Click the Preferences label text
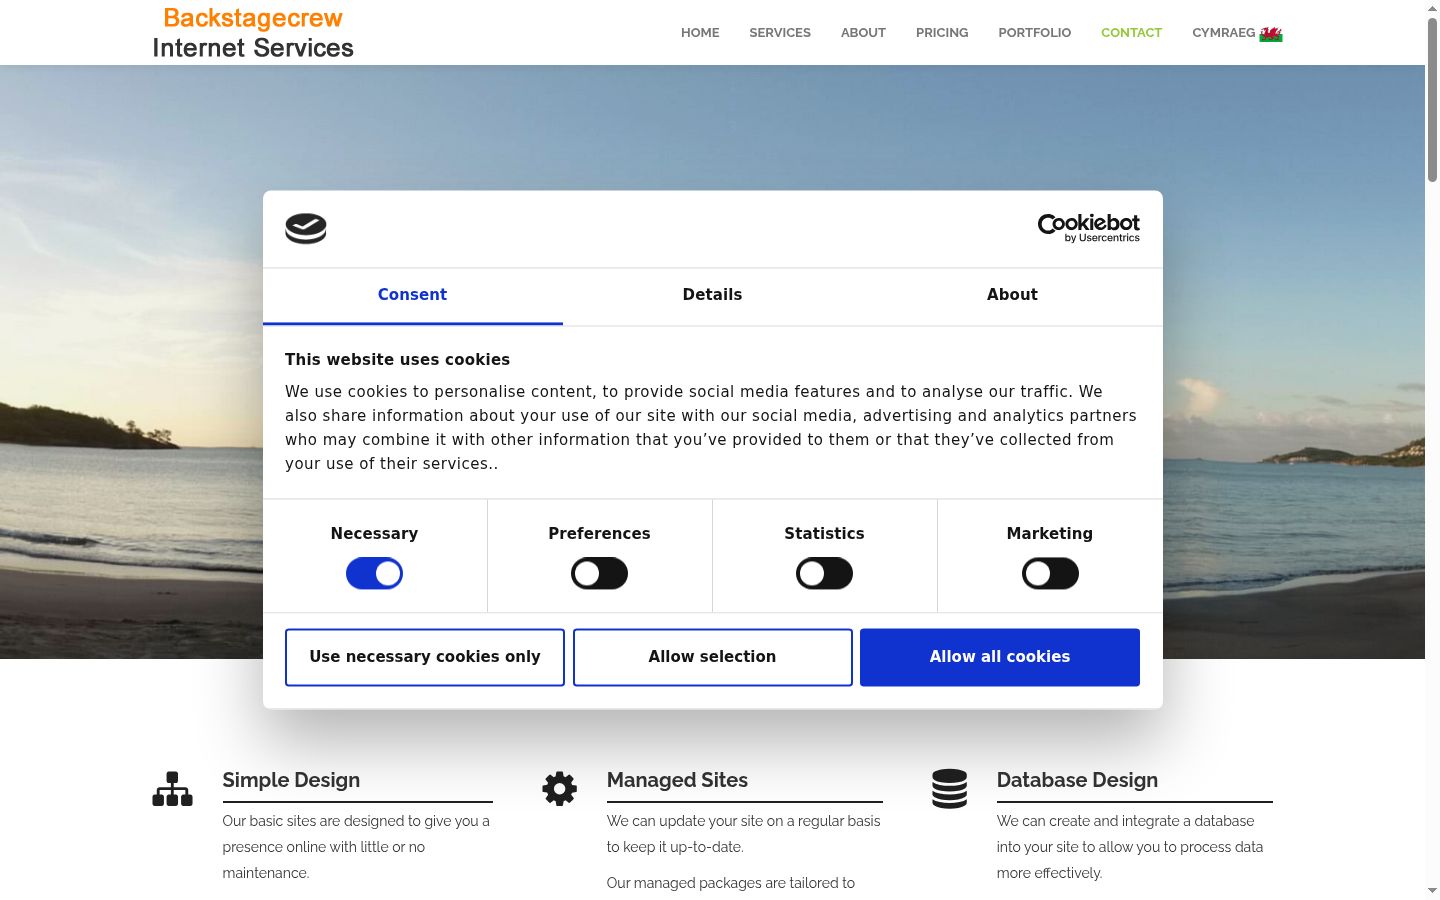 pos(599,534)
